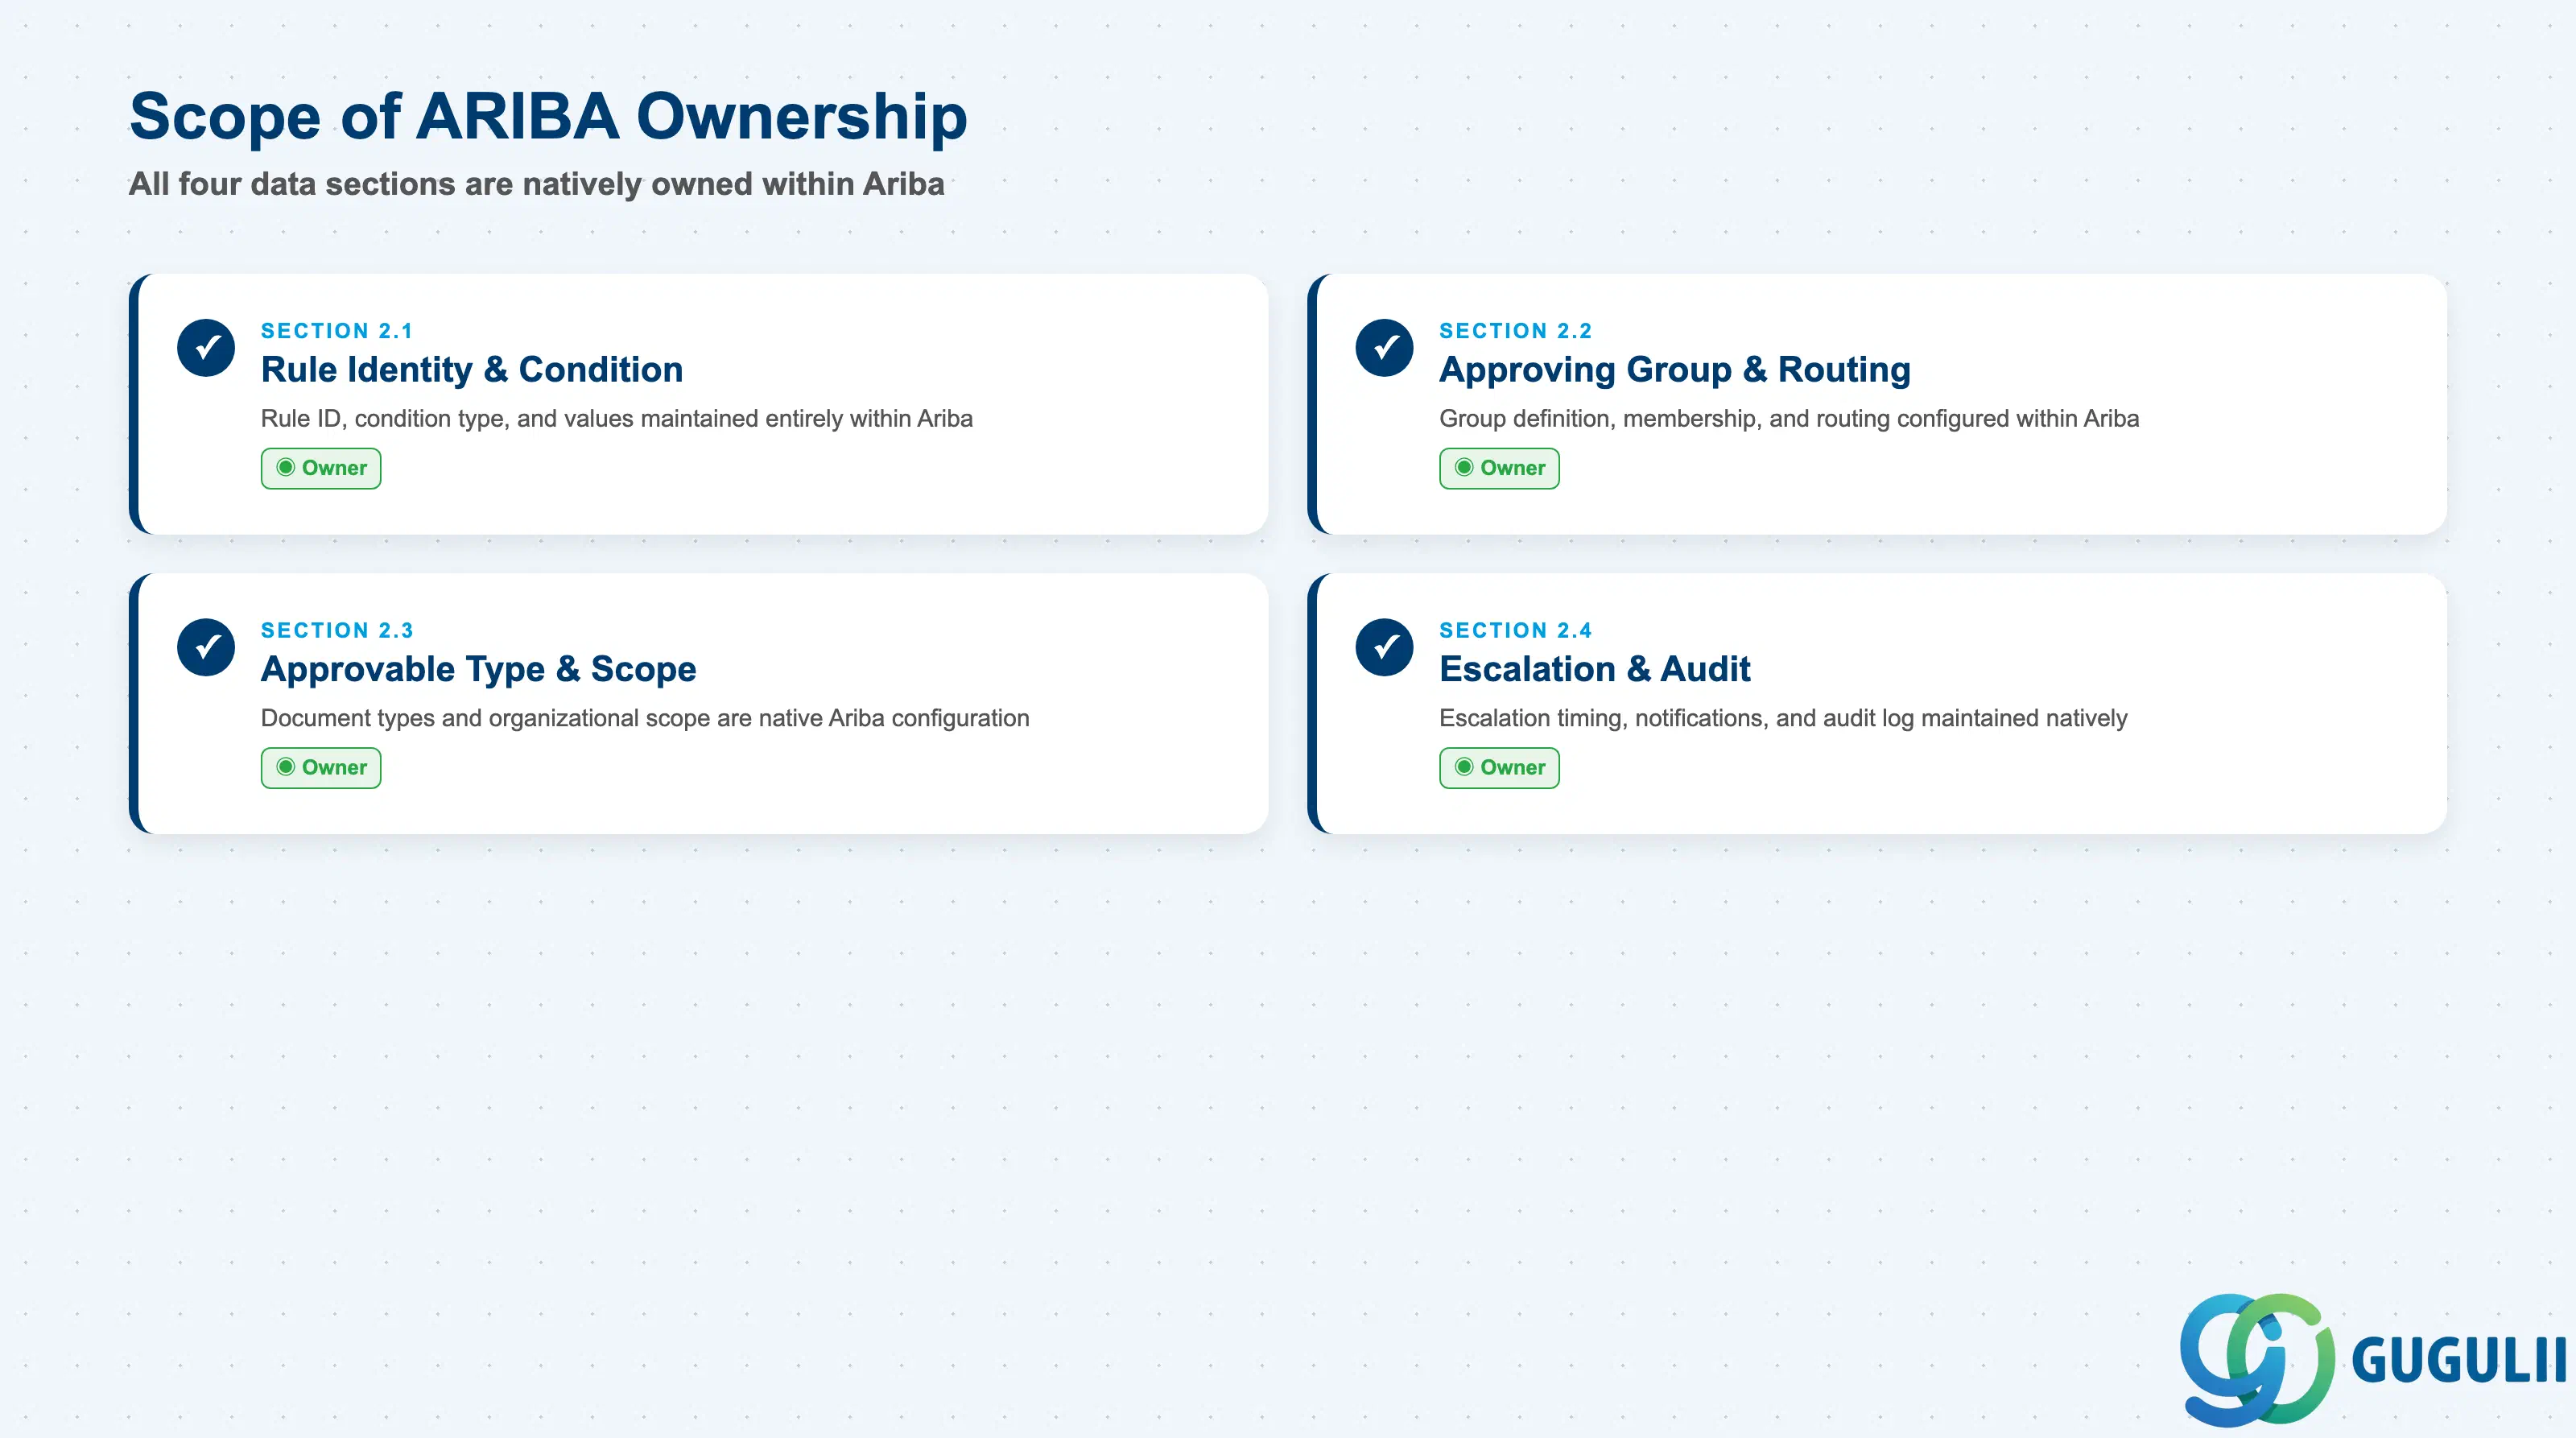This screenshot has width=2576, height=1438.
Task: Click the description starting 'Escalation timing, notifications'
Action: (1783, 718)
